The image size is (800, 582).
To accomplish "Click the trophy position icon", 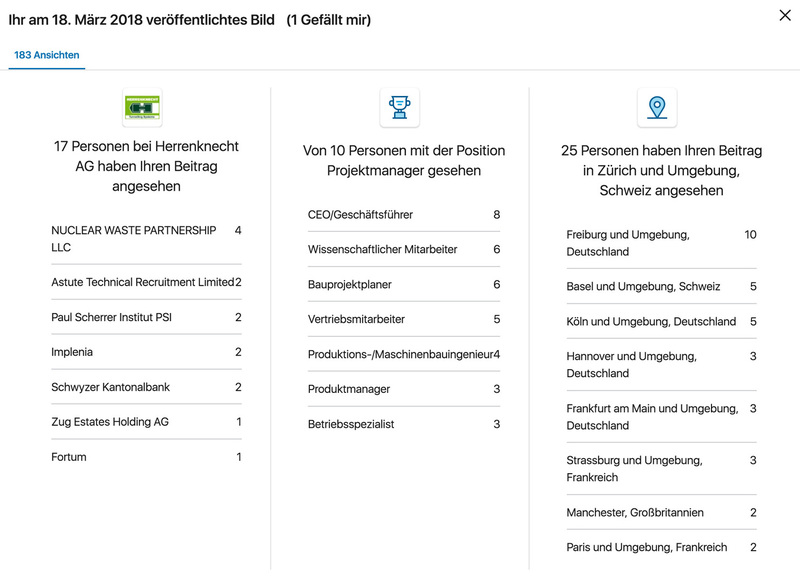I will click(x=399, y=107).
